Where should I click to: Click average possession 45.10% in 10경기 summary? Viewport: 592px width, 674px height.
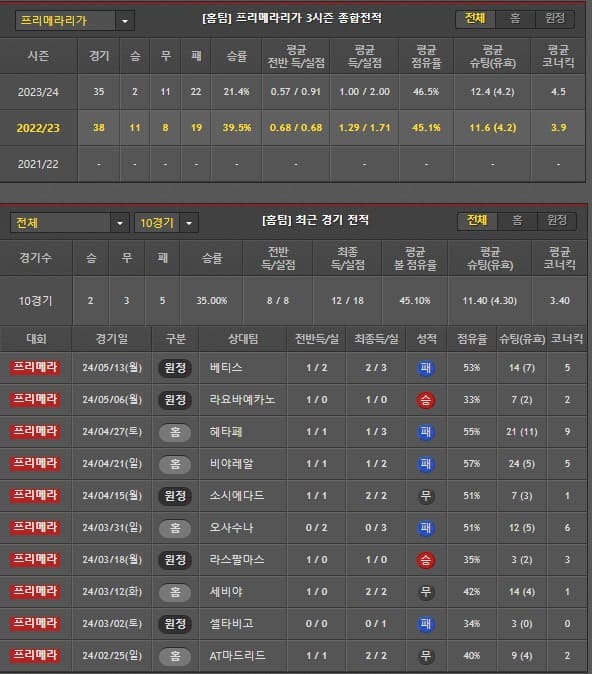pos(415,301)
